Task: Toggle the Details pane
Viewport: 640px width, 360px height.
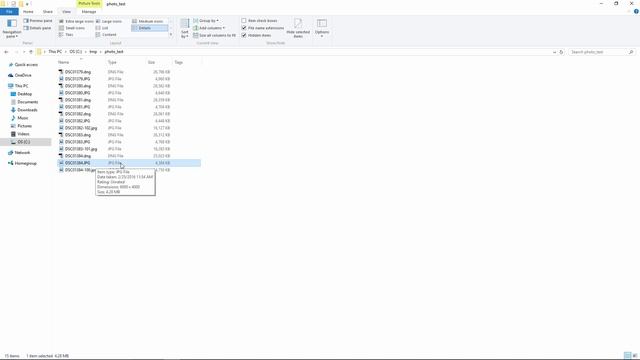Action: click(x=38, y=28)
